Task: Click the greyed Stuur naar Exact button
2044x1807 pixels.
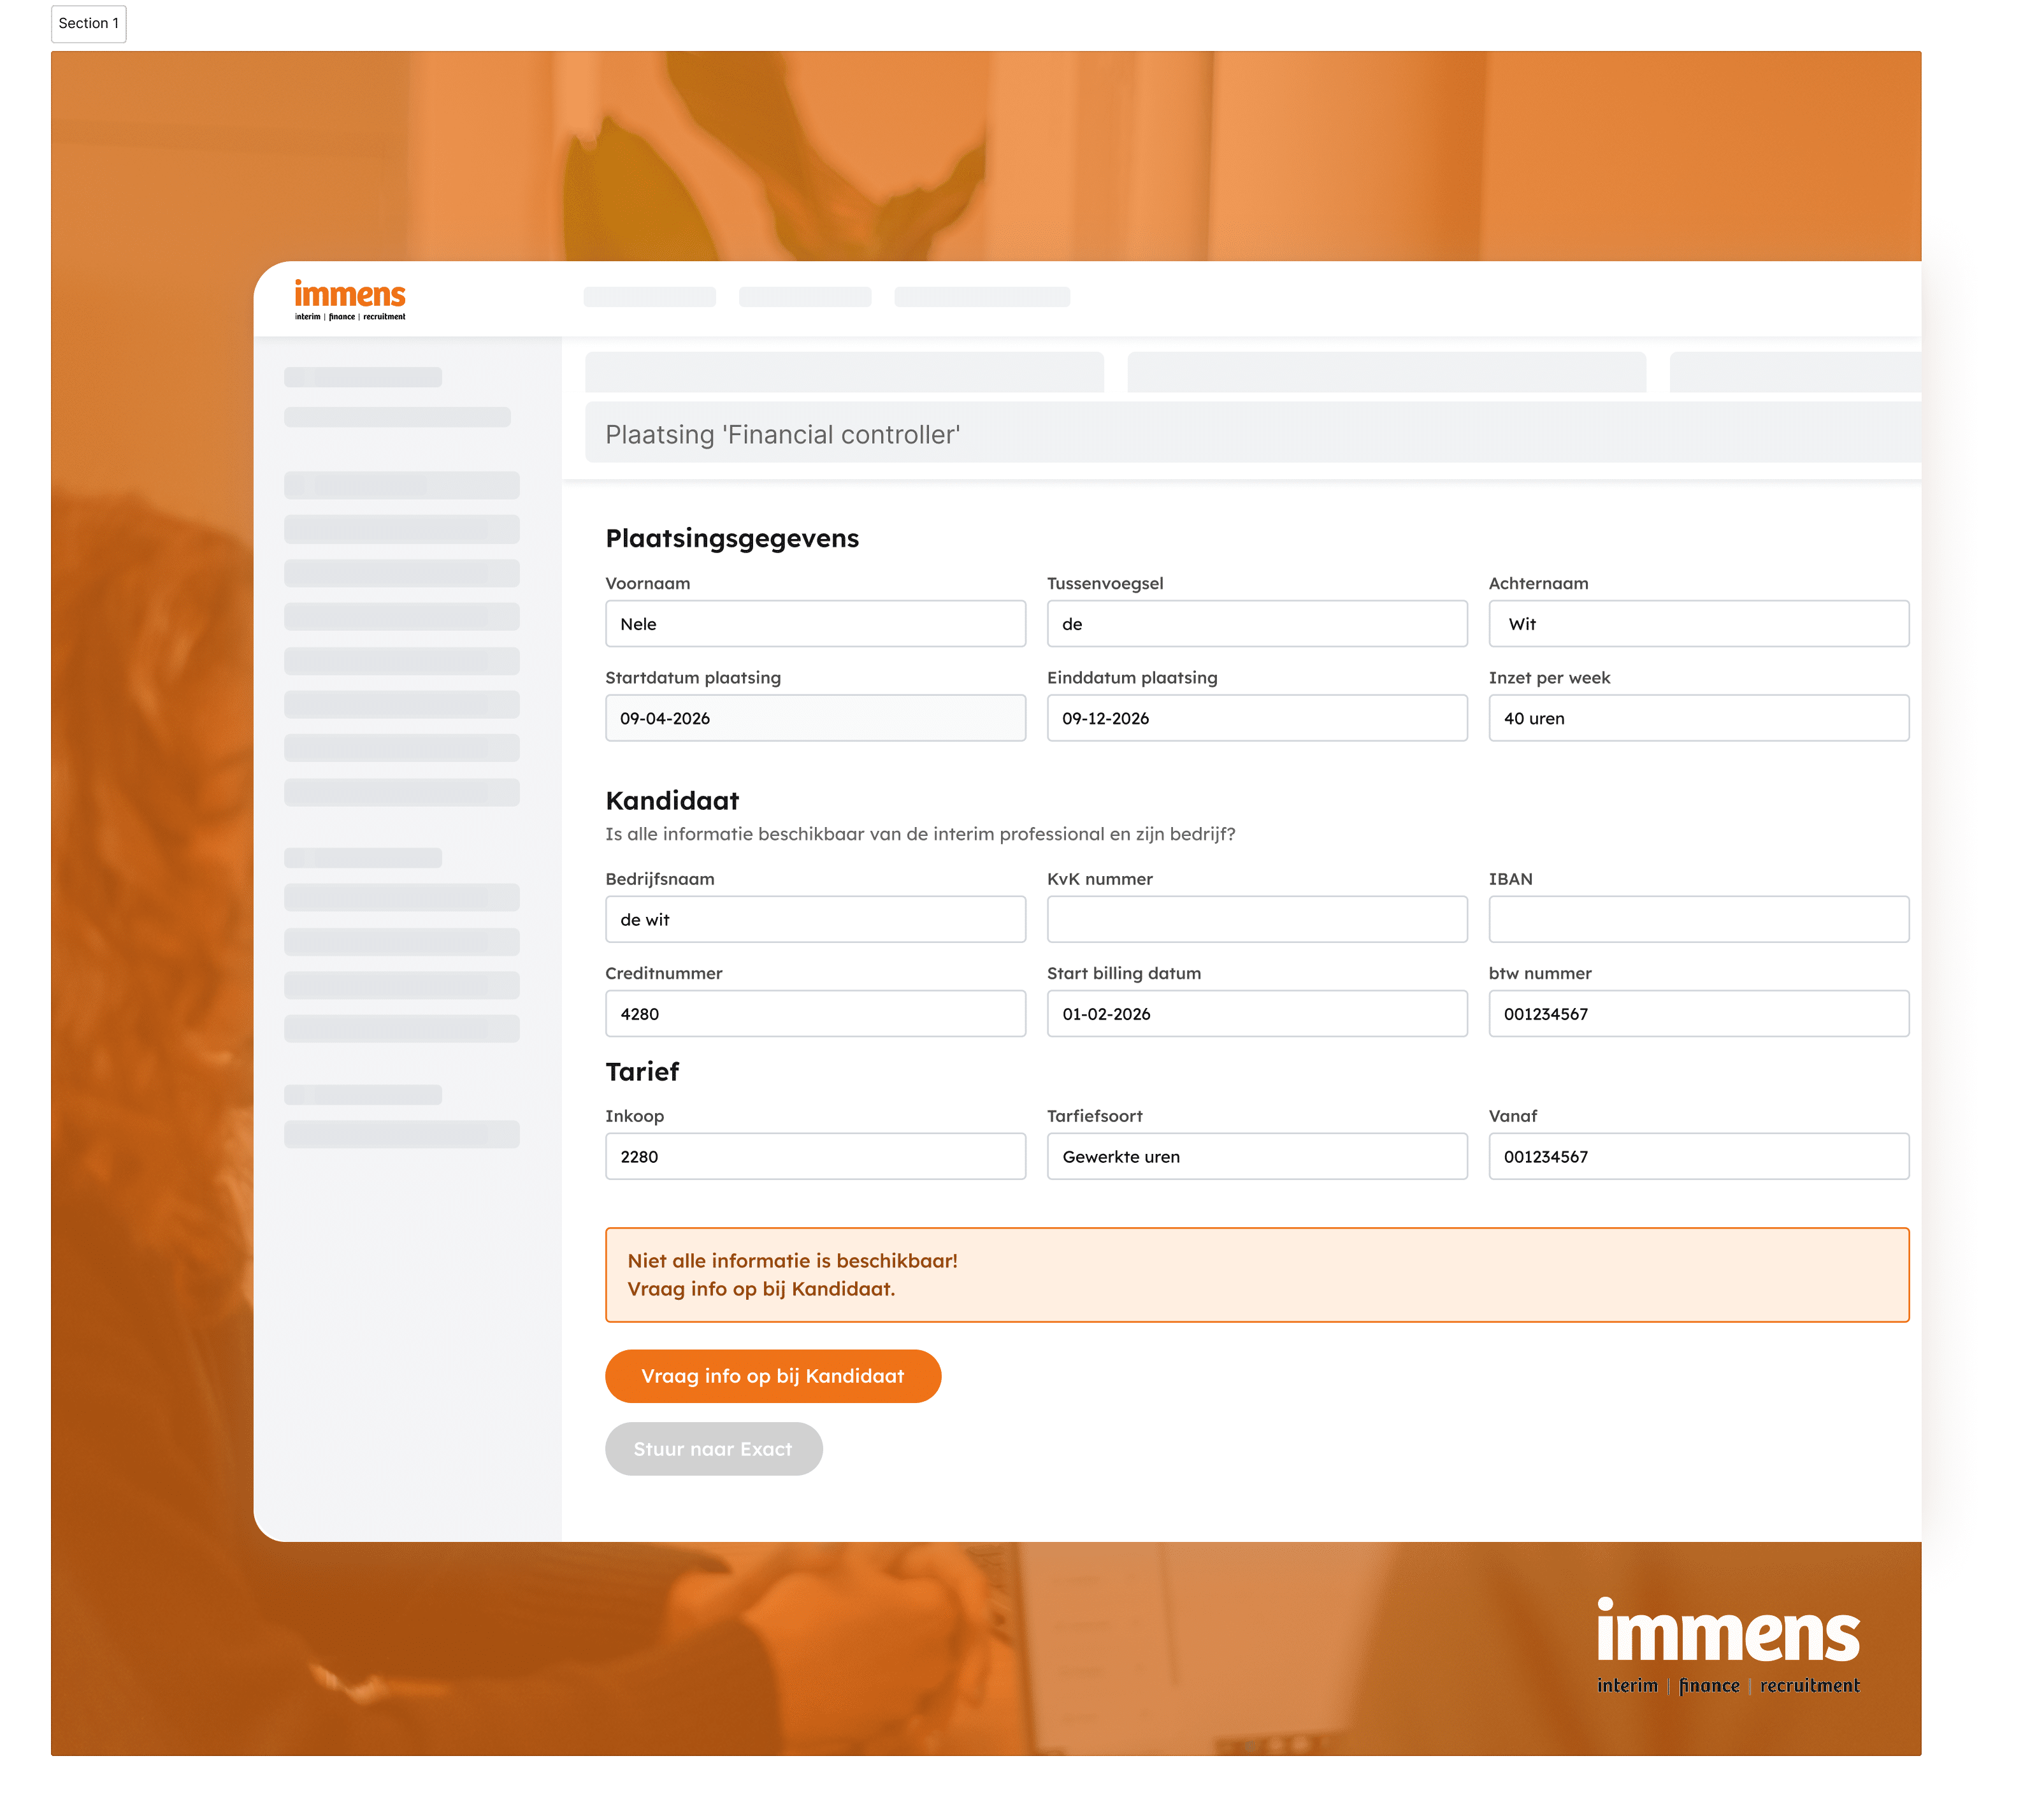Action: pyautogui.click(x=713, y=1448)
